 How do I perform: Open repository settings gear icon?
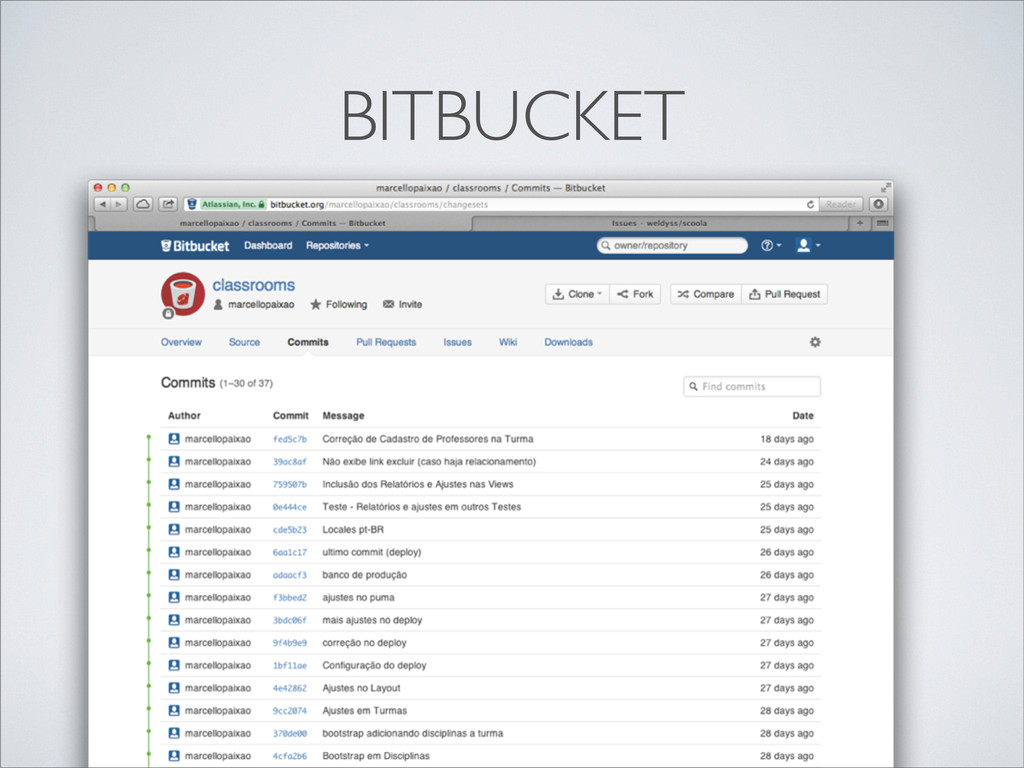815,342
